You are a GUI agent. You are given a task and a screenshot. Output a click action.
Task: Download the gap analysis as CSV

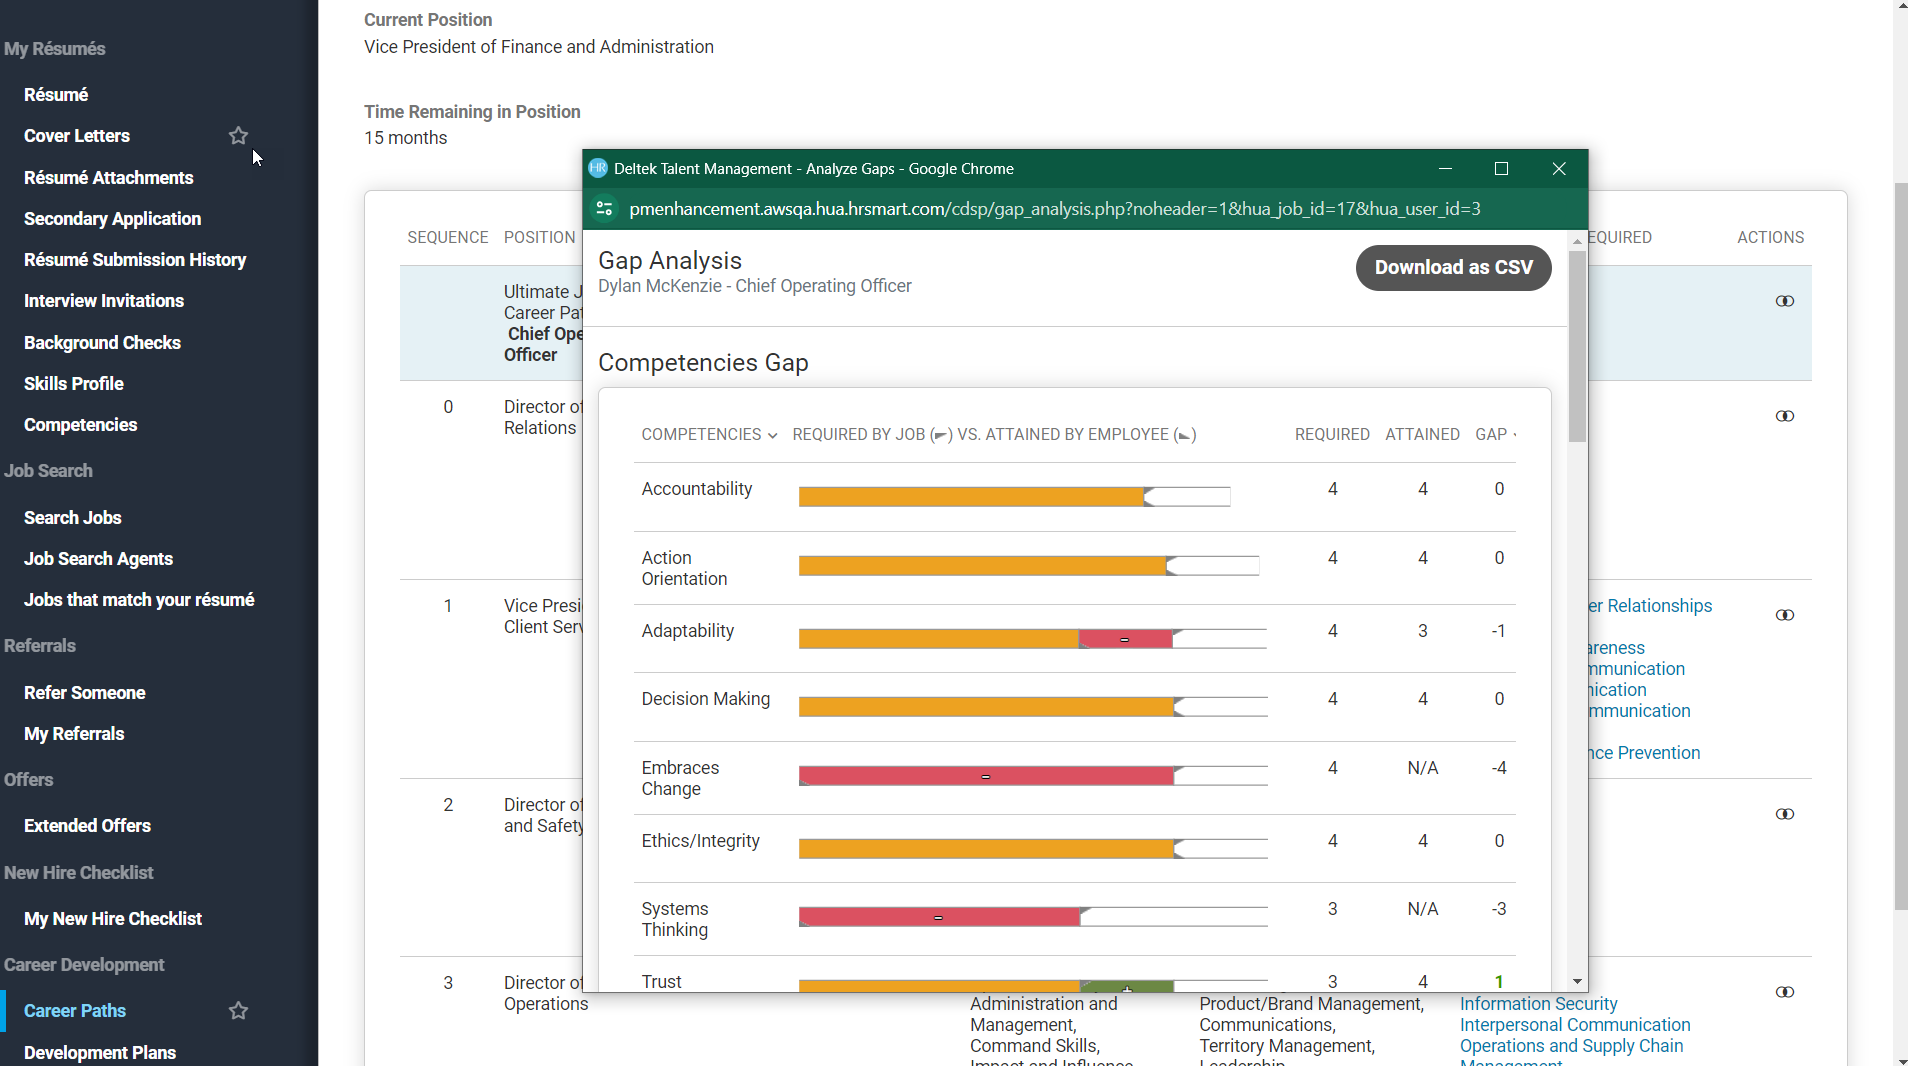pos(1453,268)
